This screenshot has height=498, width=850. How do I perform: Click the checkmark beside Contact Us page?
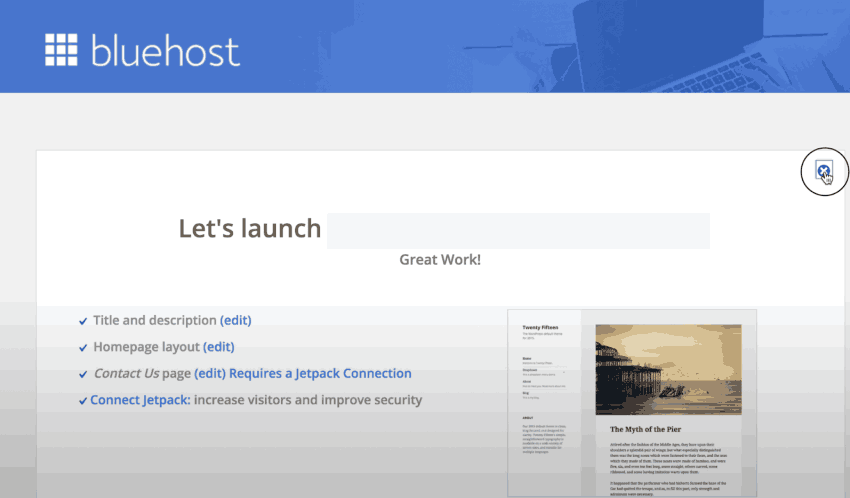point(83,374)
